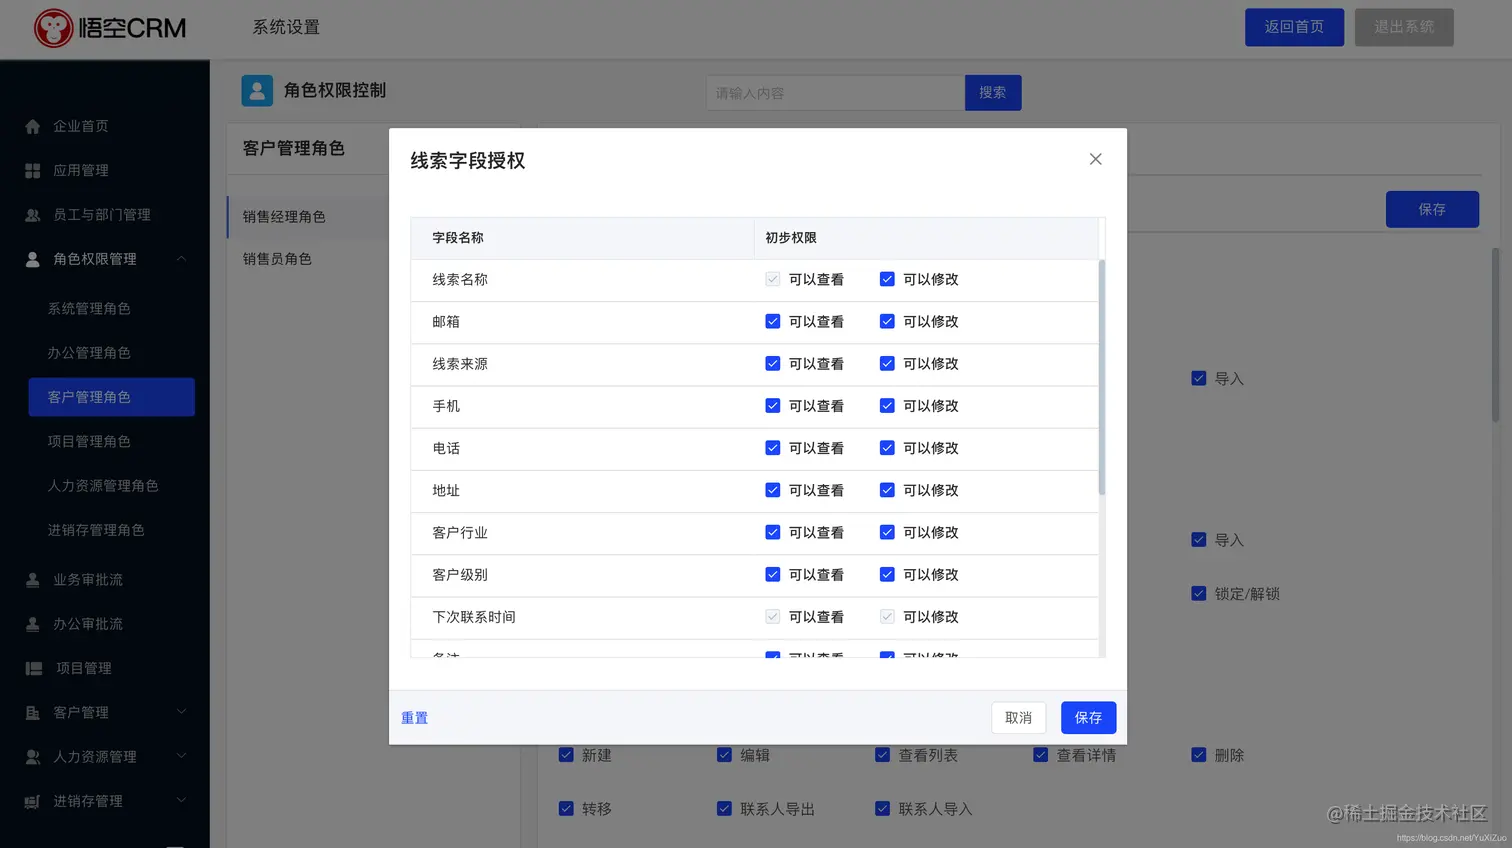Image resolution: width=1512 pixels, height=848 pixels.
Task: Enable 可以查看 for the 邮箱 field
Action: click(x=772, y=321)
